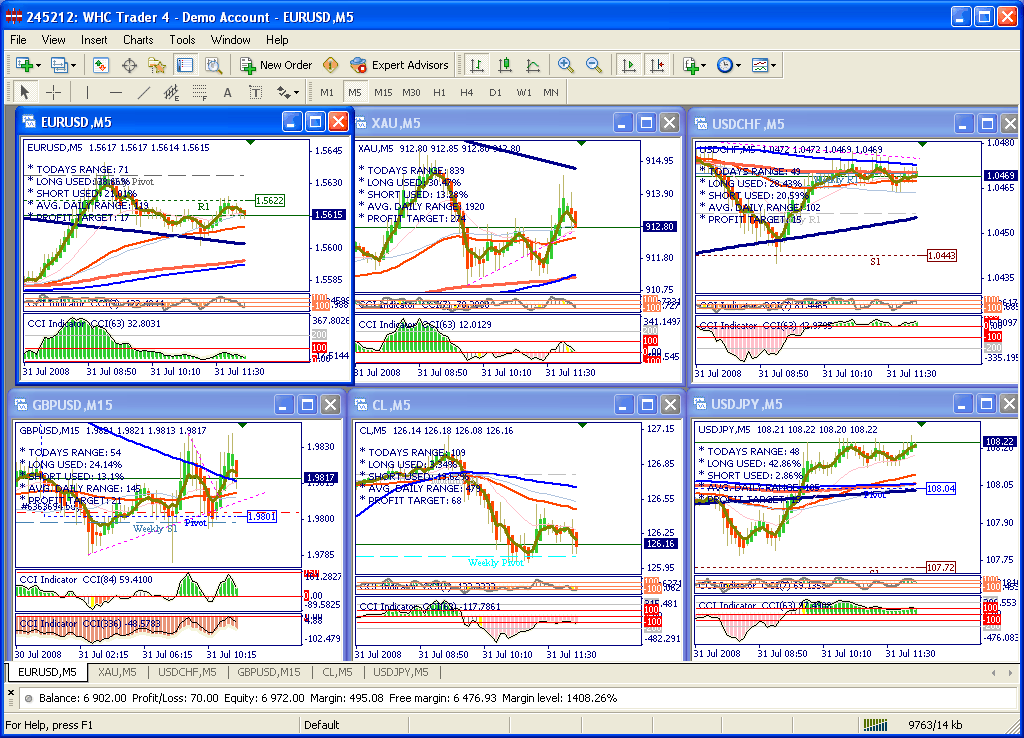1024x738 pixels.
Task: Close the terminal balance panel
Action: coord(10,693)
